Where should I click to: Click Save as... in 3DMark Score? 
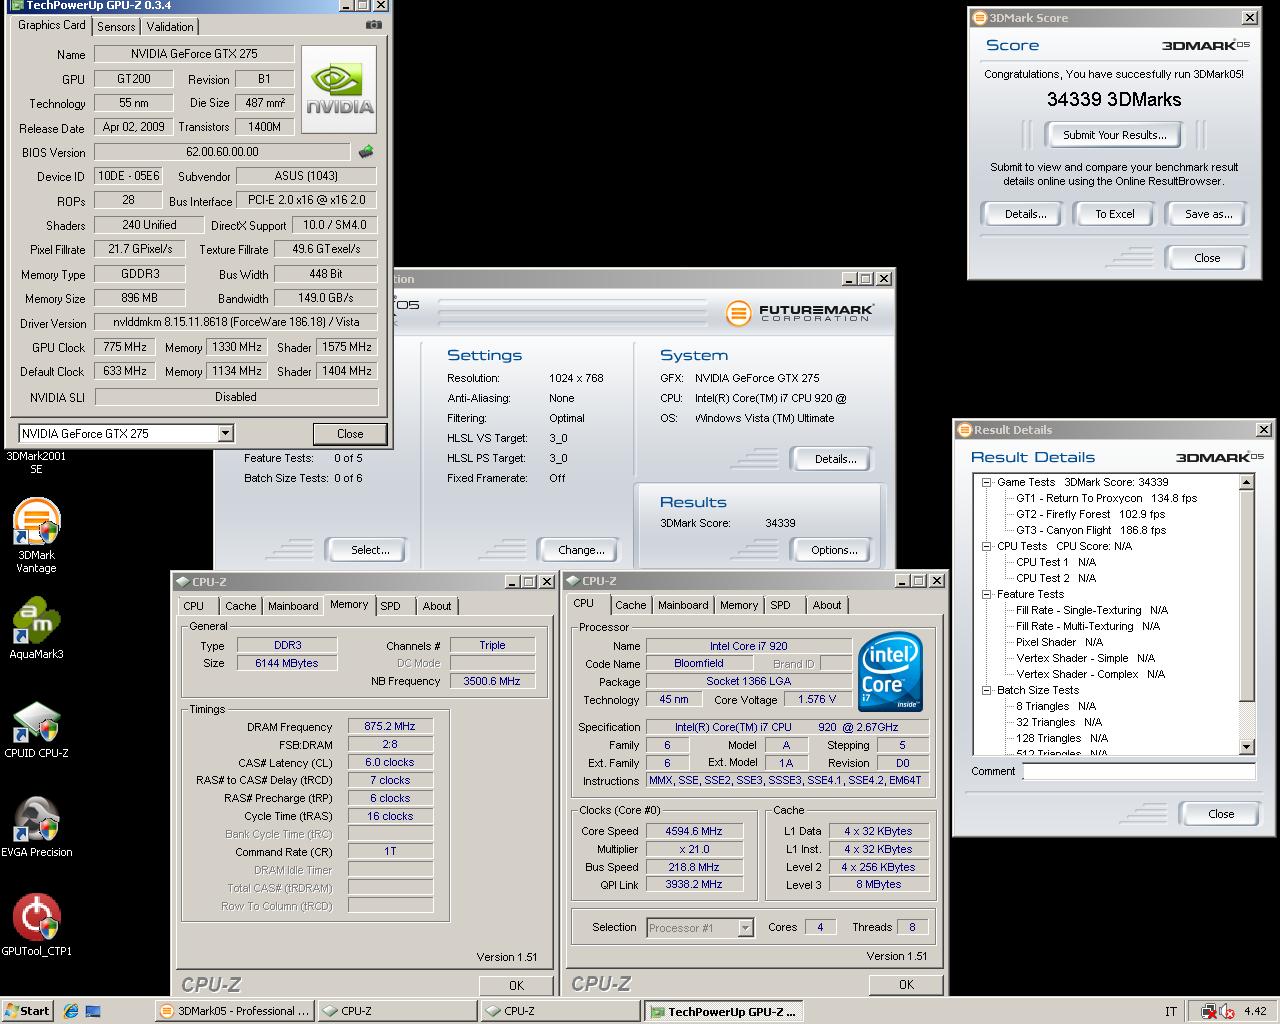pos(1208,214)
